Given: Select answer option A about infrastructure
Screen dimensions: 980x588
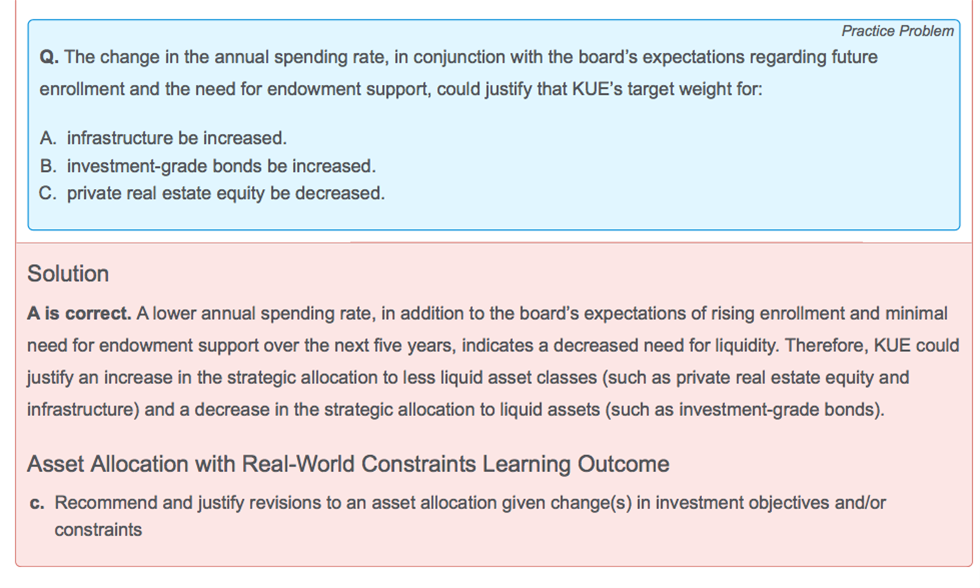Looking at the screenshot, I should pos(176,138).
